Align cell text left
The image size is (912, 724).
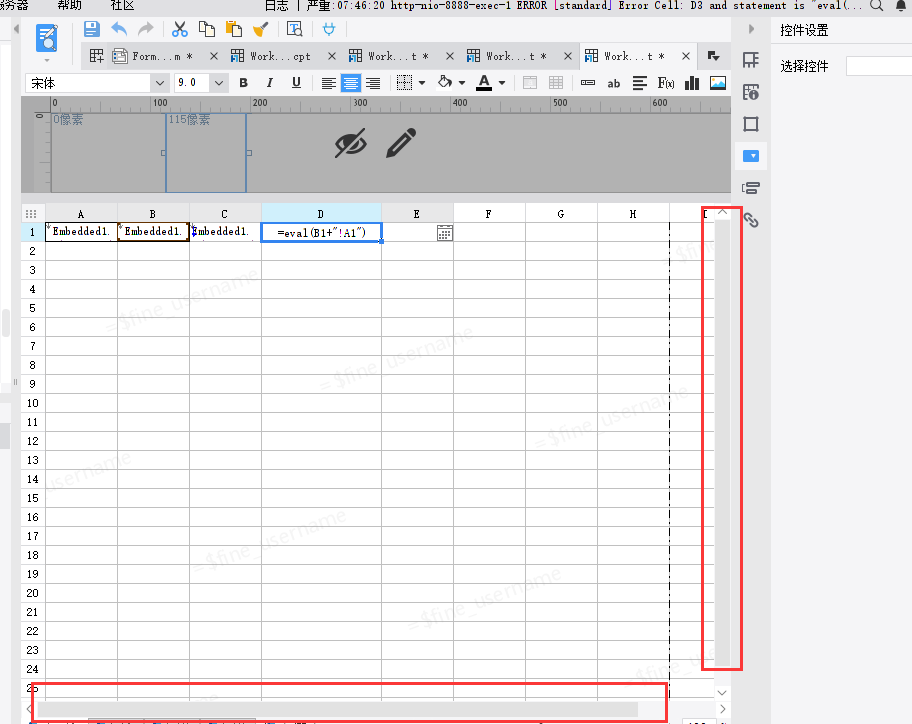point(329,84)
